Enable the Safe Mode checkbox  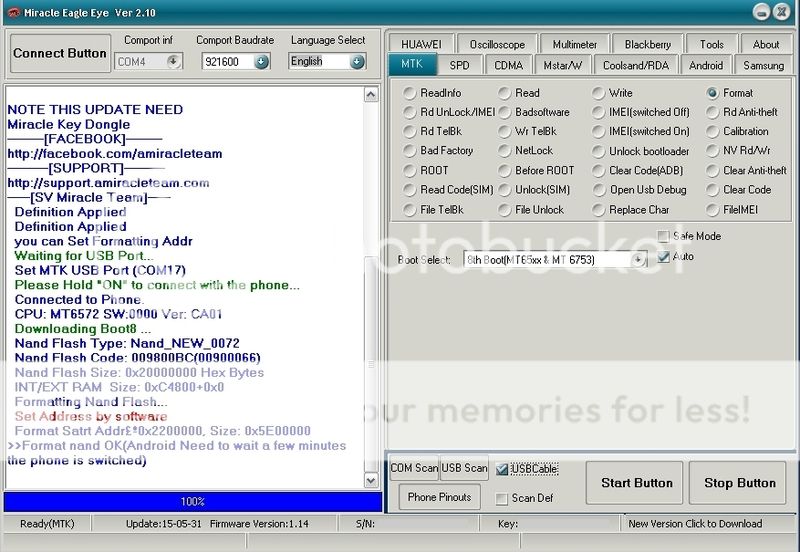[x=663, y=236]
